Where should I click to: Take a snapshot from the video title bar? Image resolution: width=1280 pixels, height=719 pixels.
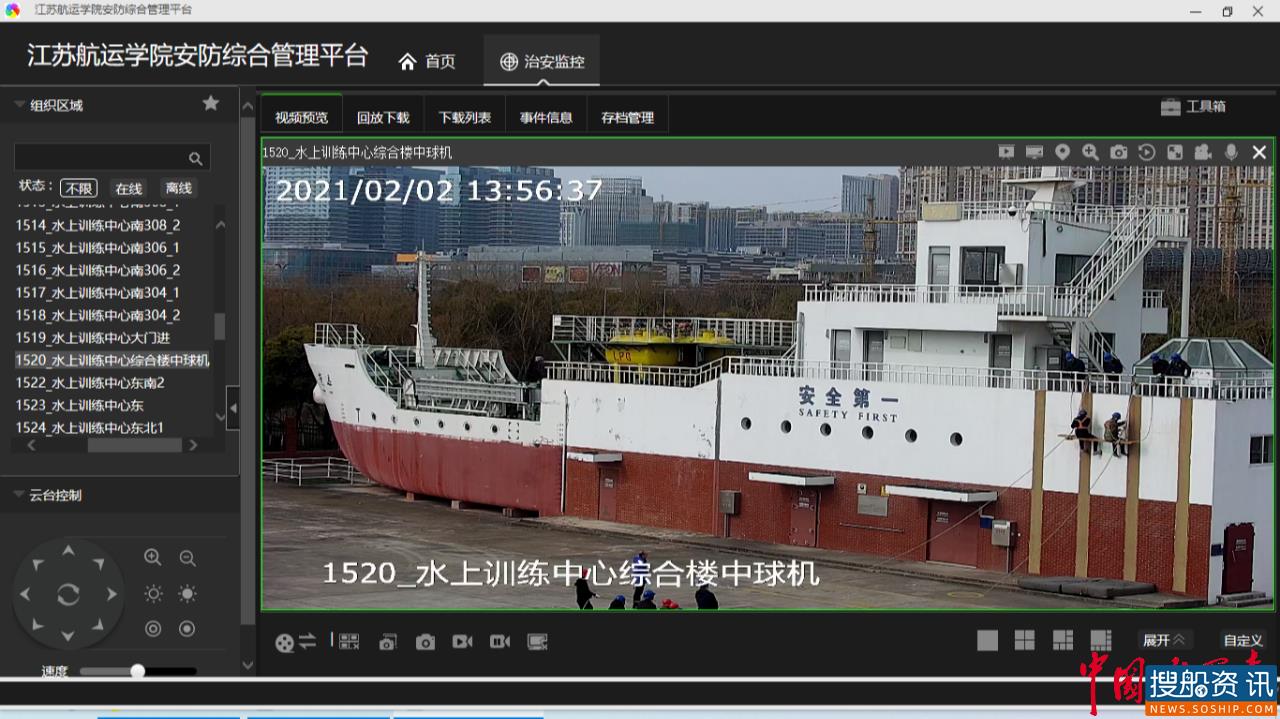[x=1118, y=152]
